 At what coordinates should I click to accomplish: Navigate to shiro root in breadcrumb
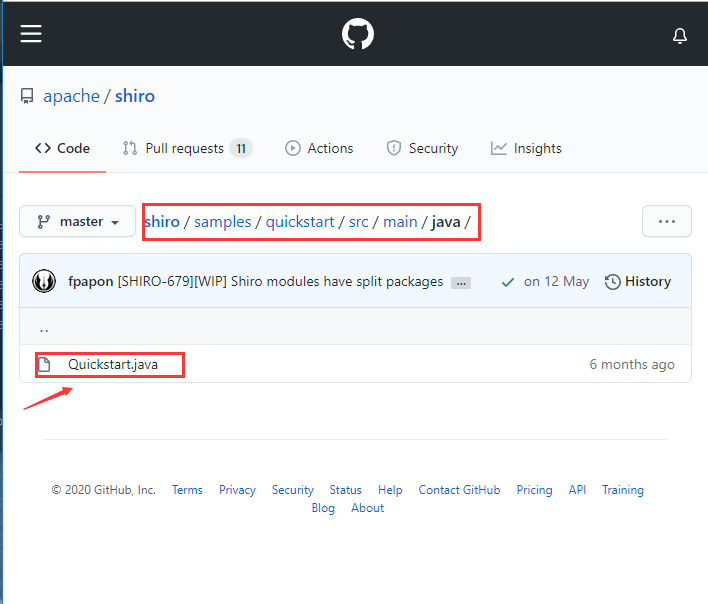pyautogui.click(x=162, y=222)
